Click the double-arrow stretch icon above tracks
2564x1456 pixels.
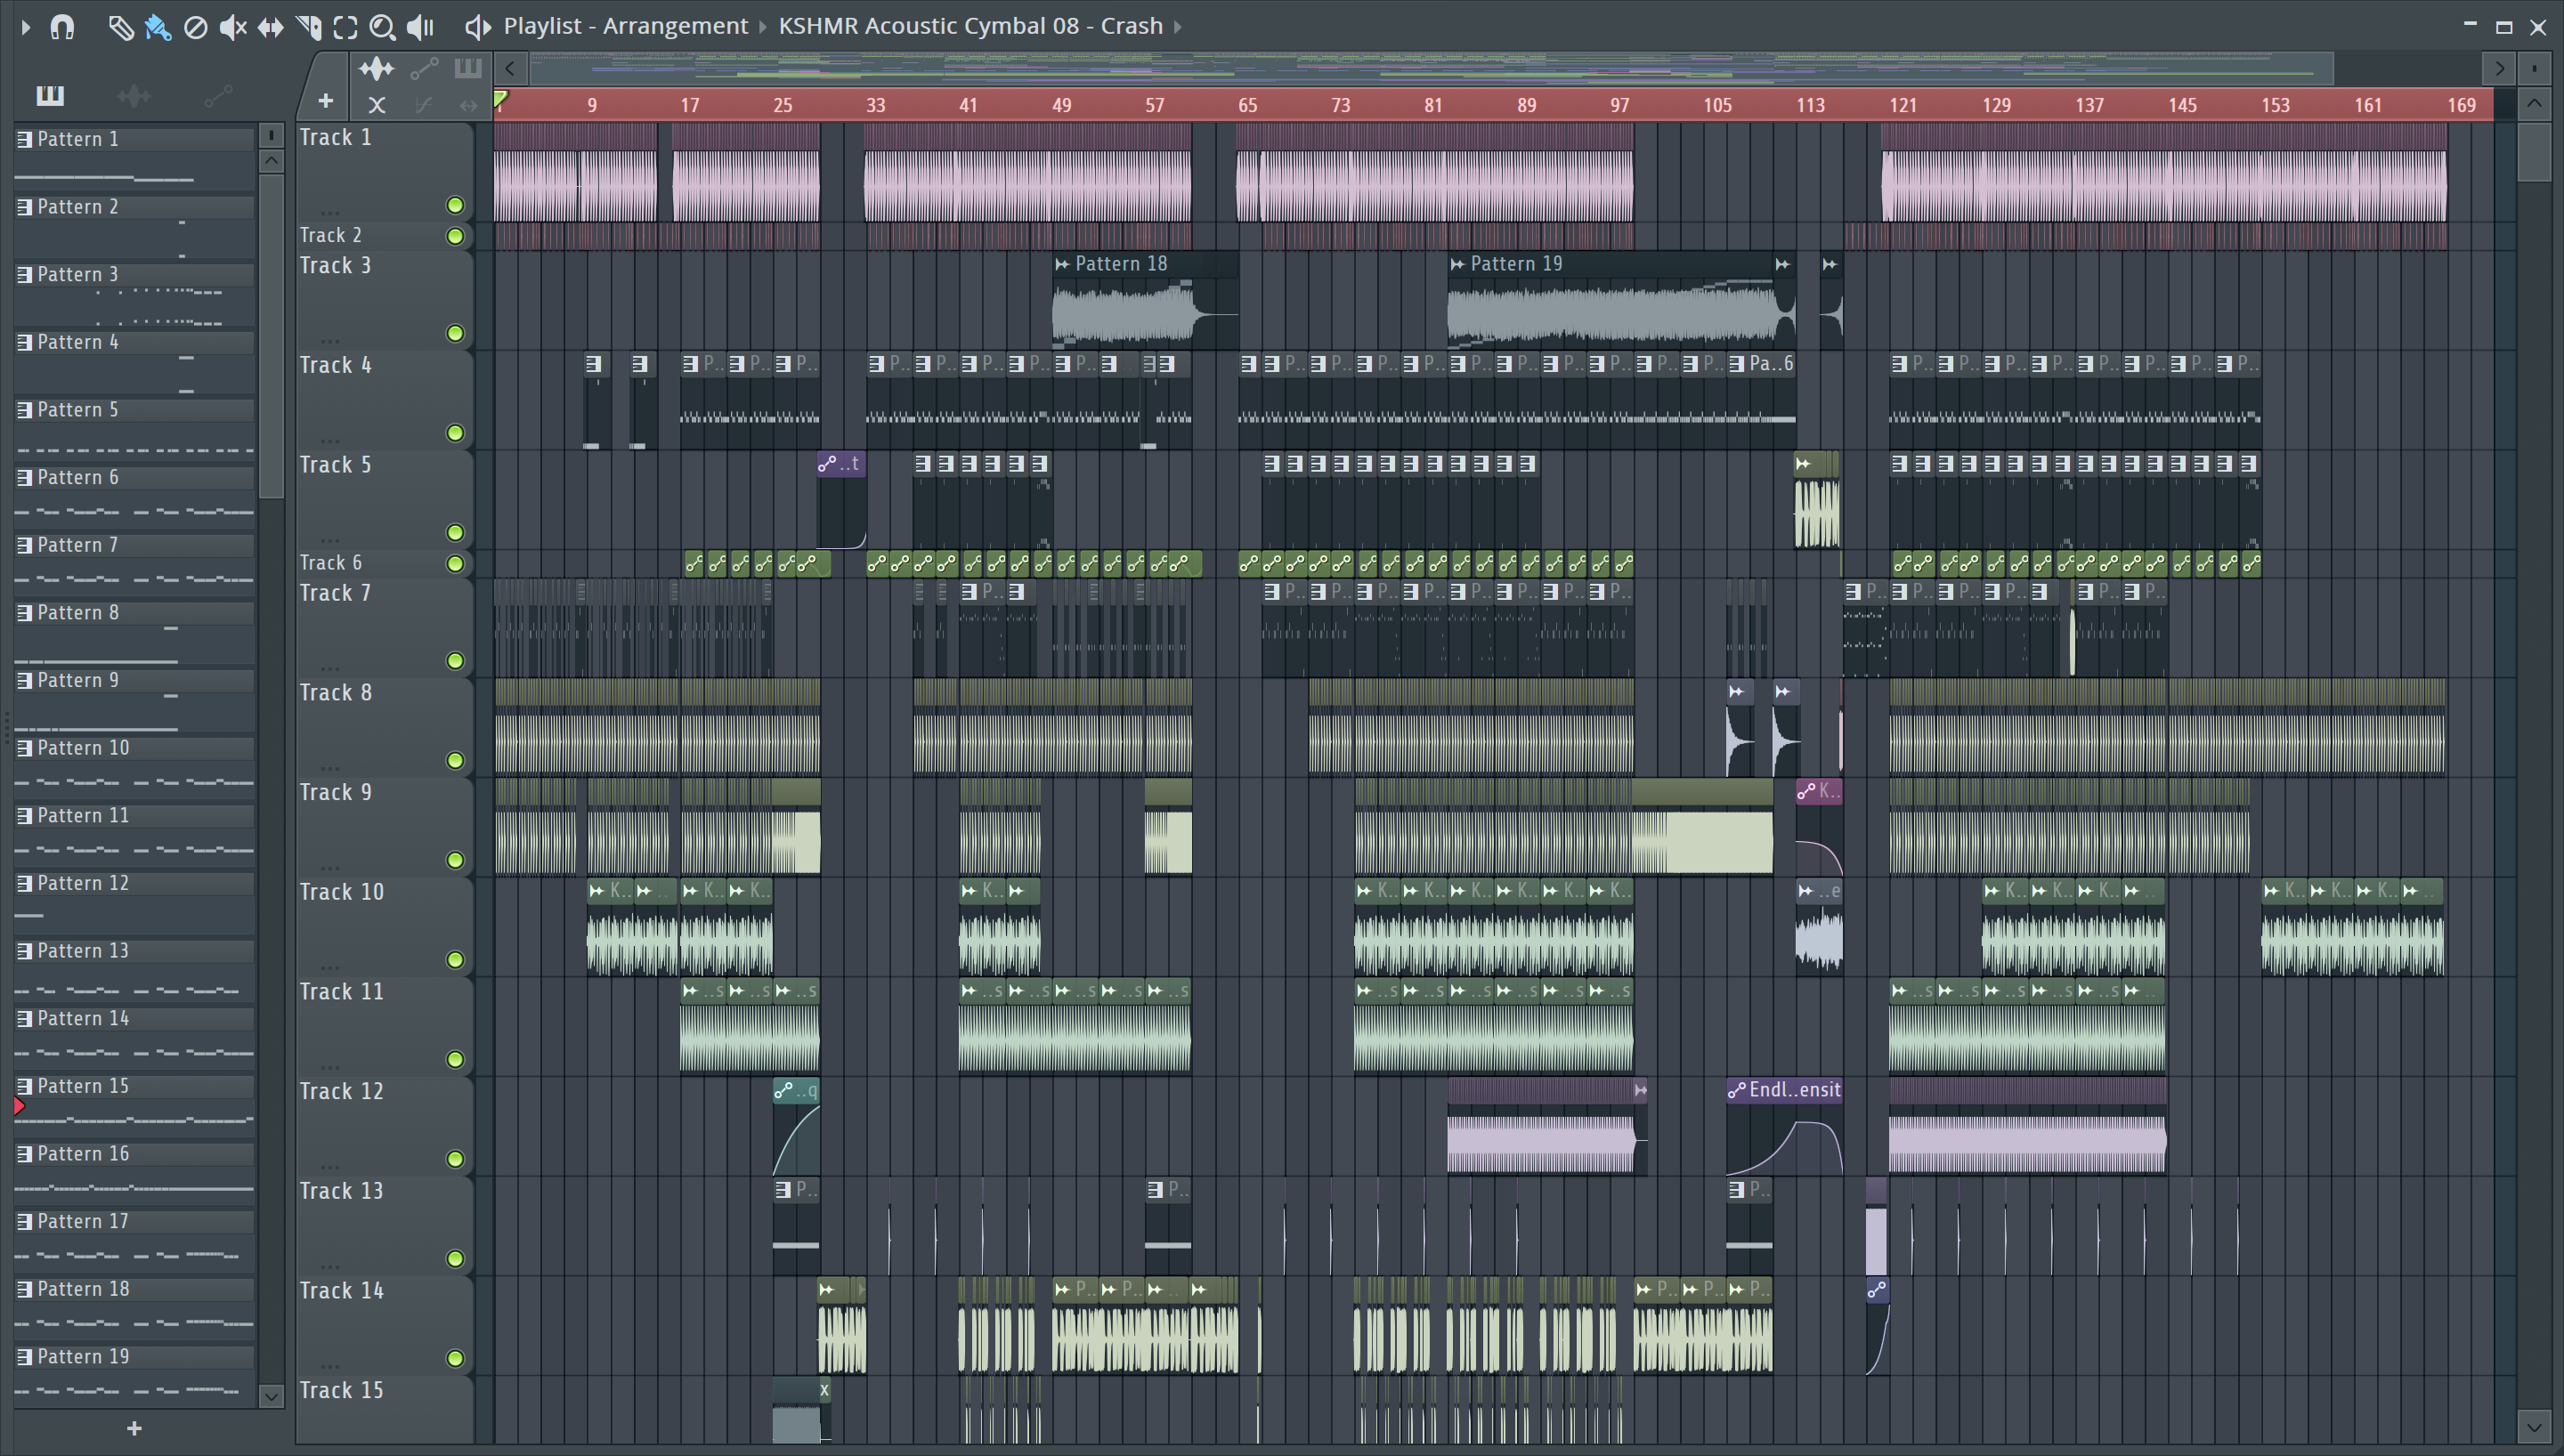click(468, 104)
